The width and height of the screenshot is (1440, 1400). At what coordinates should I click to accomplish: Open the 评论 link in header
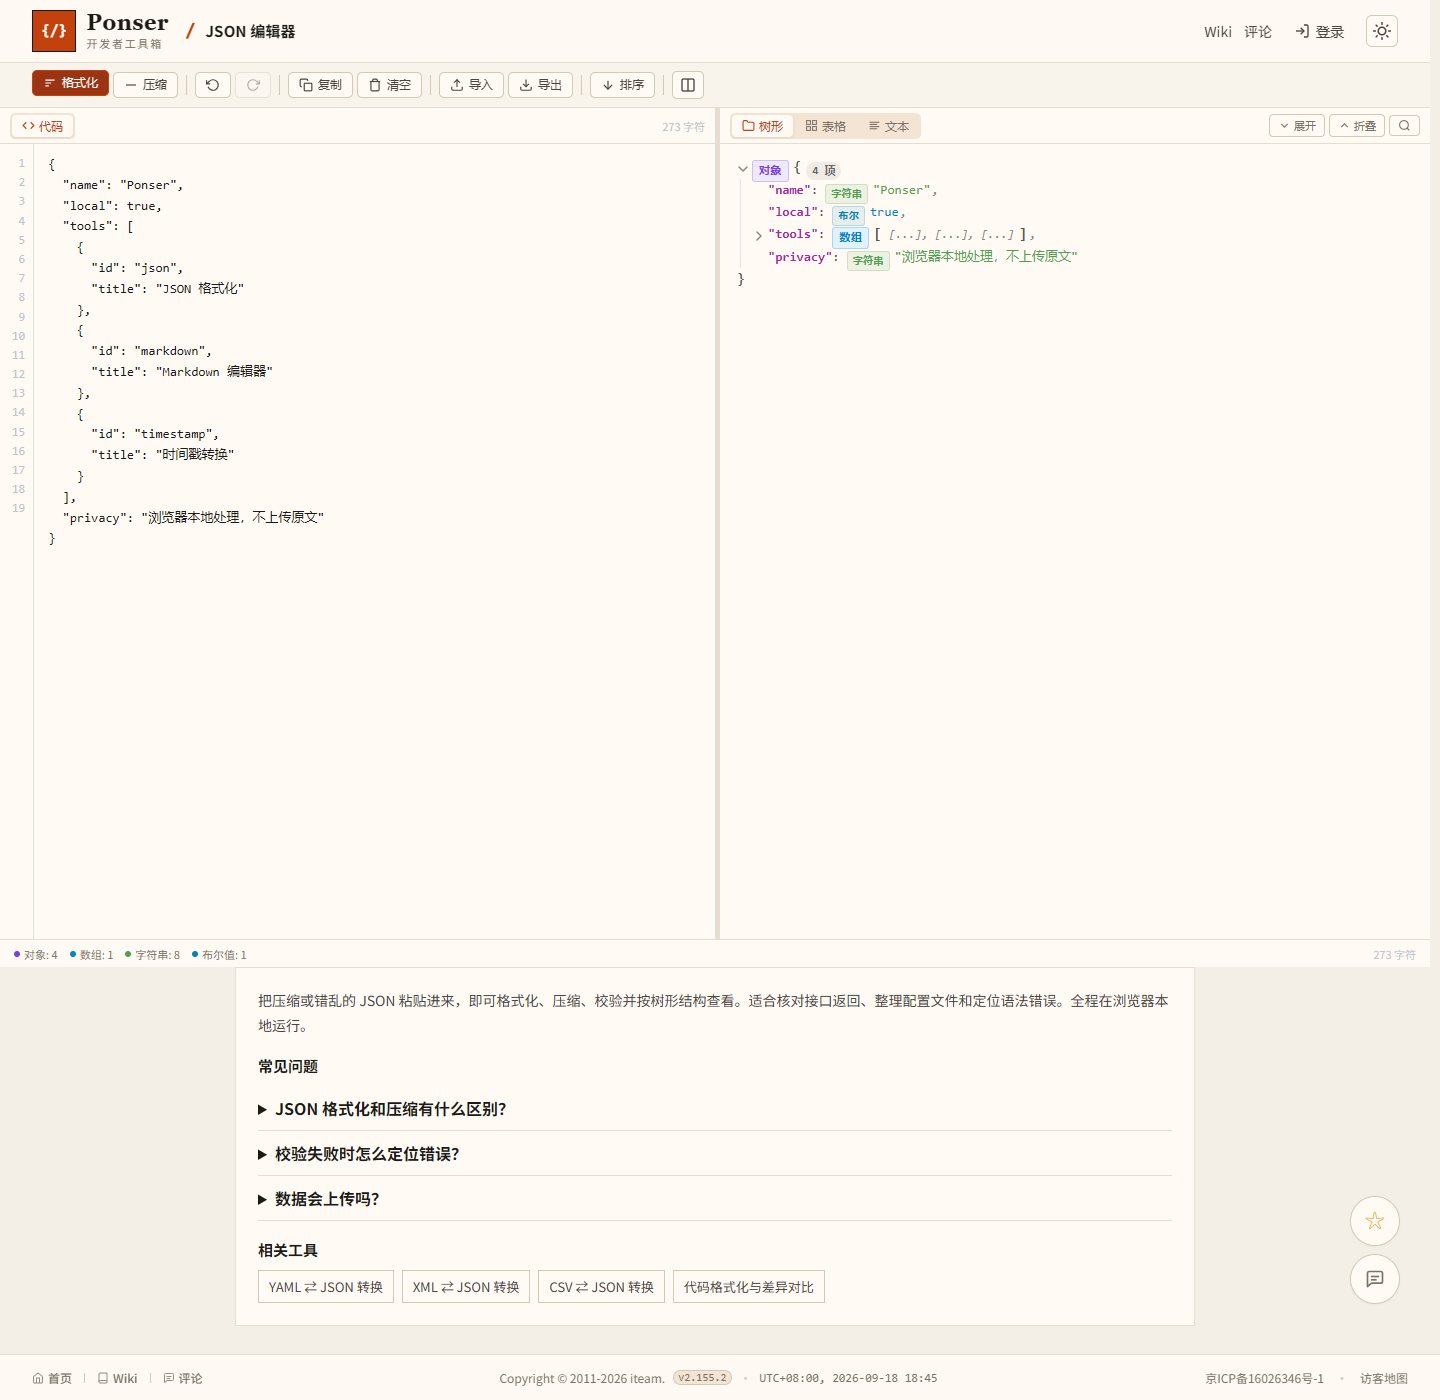(x=1258, y=32)
